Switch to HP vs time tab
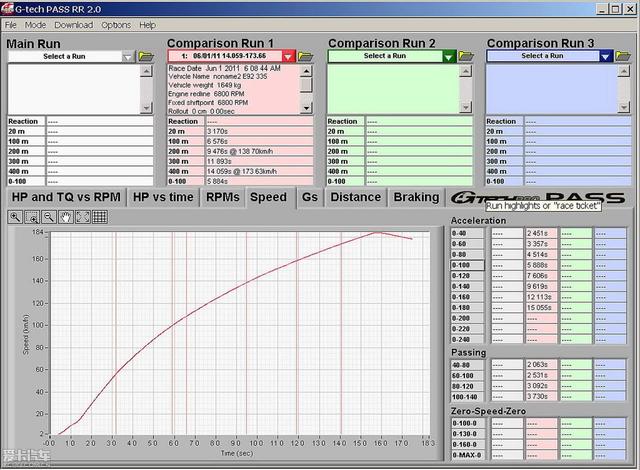Image resolution: width=640 pixels, height=470 pixels. tap(163, 197)
